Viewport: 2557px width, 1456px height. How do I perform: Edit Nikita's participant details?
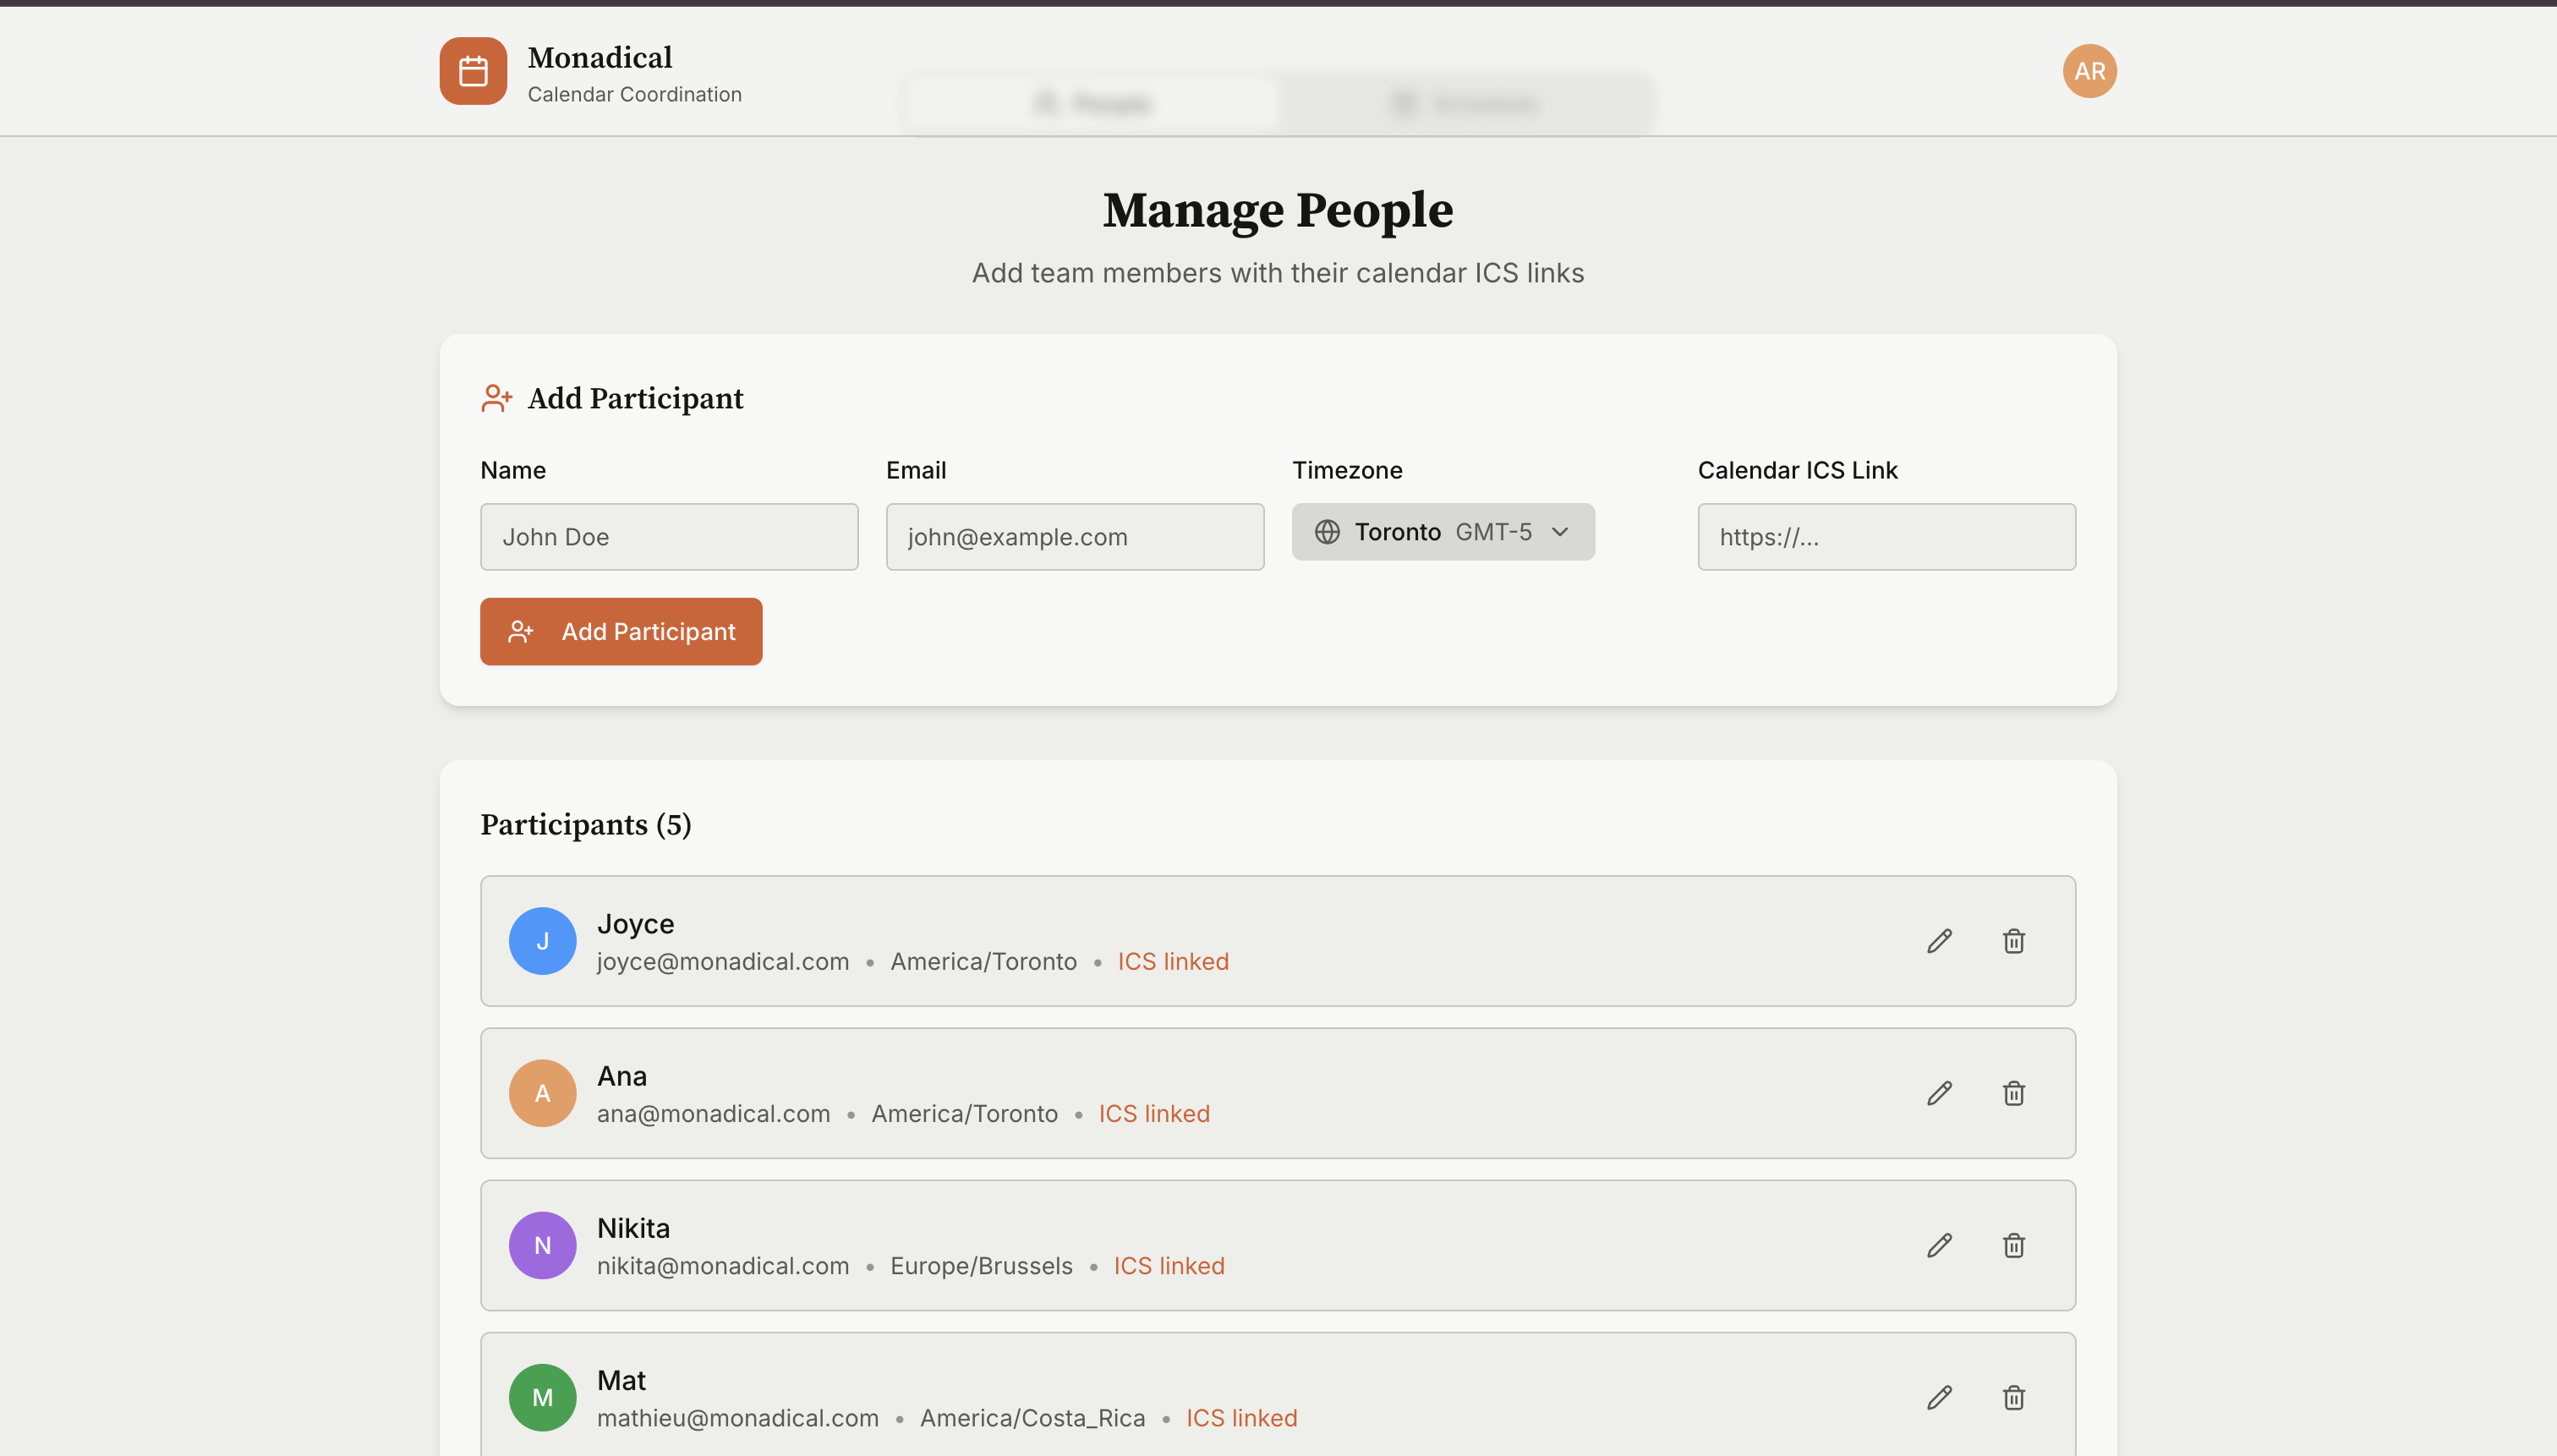point(1939,1245)
